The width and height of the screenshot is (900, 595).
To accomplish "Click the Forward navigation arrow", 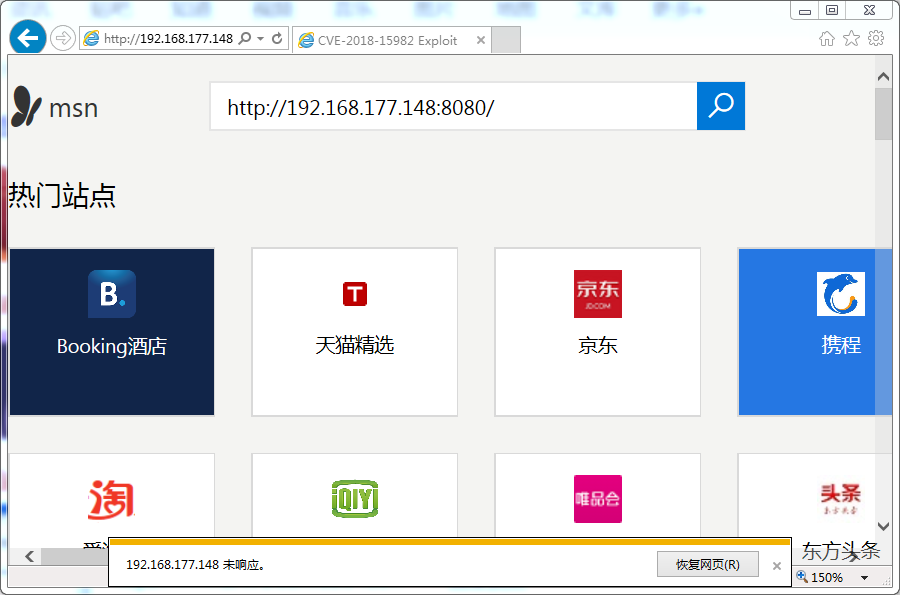I will (x=63, y=38).
